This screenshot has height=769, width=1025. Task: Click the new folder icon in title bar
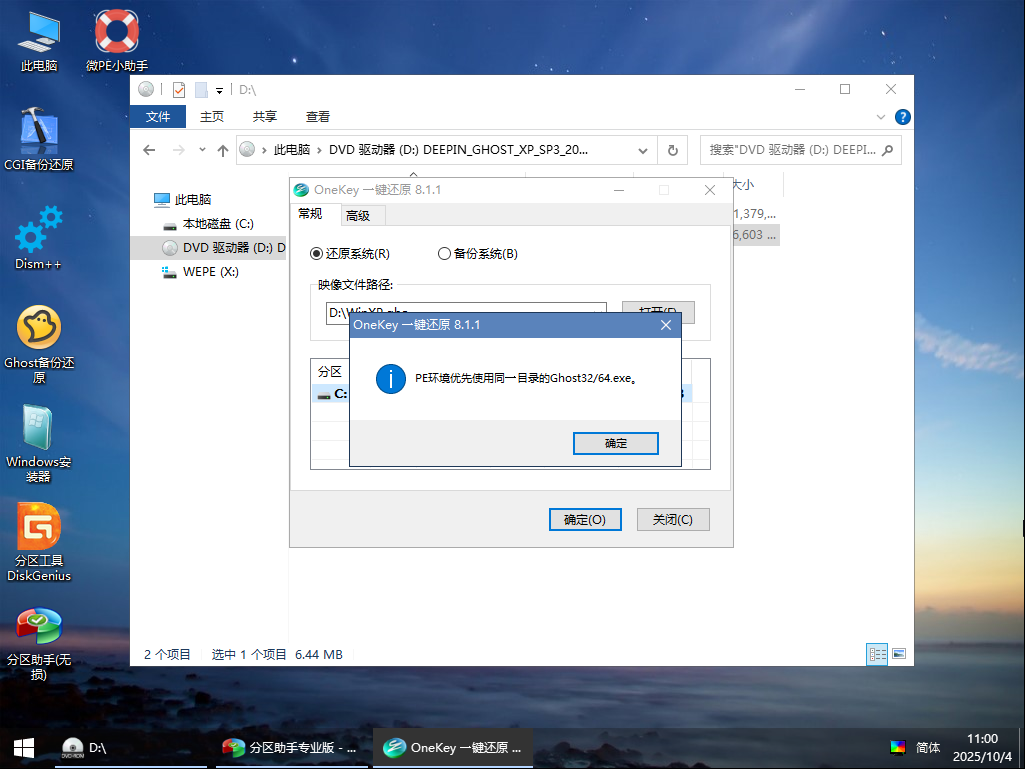click(201, 90)
